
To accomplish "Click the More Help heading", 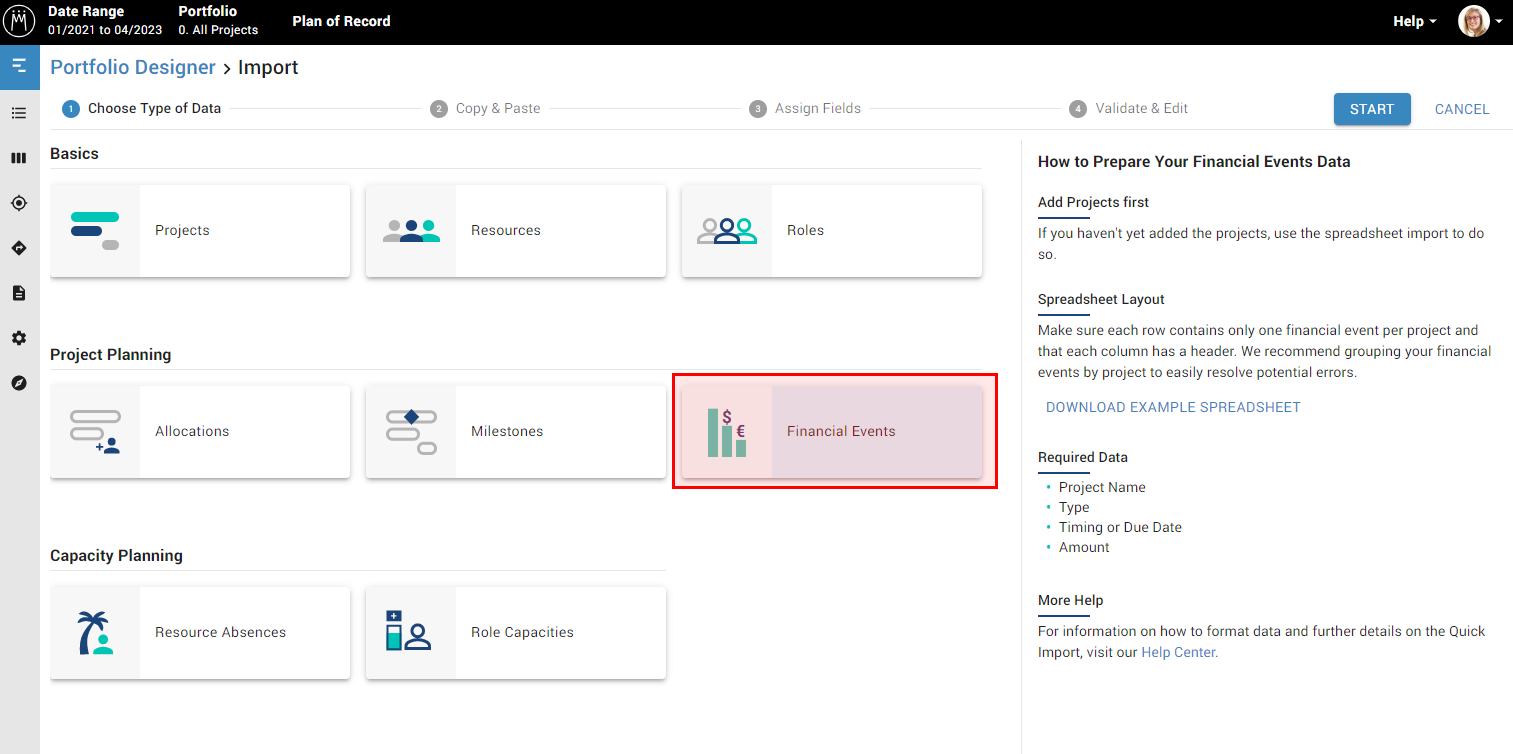I will click(1071, 600).
